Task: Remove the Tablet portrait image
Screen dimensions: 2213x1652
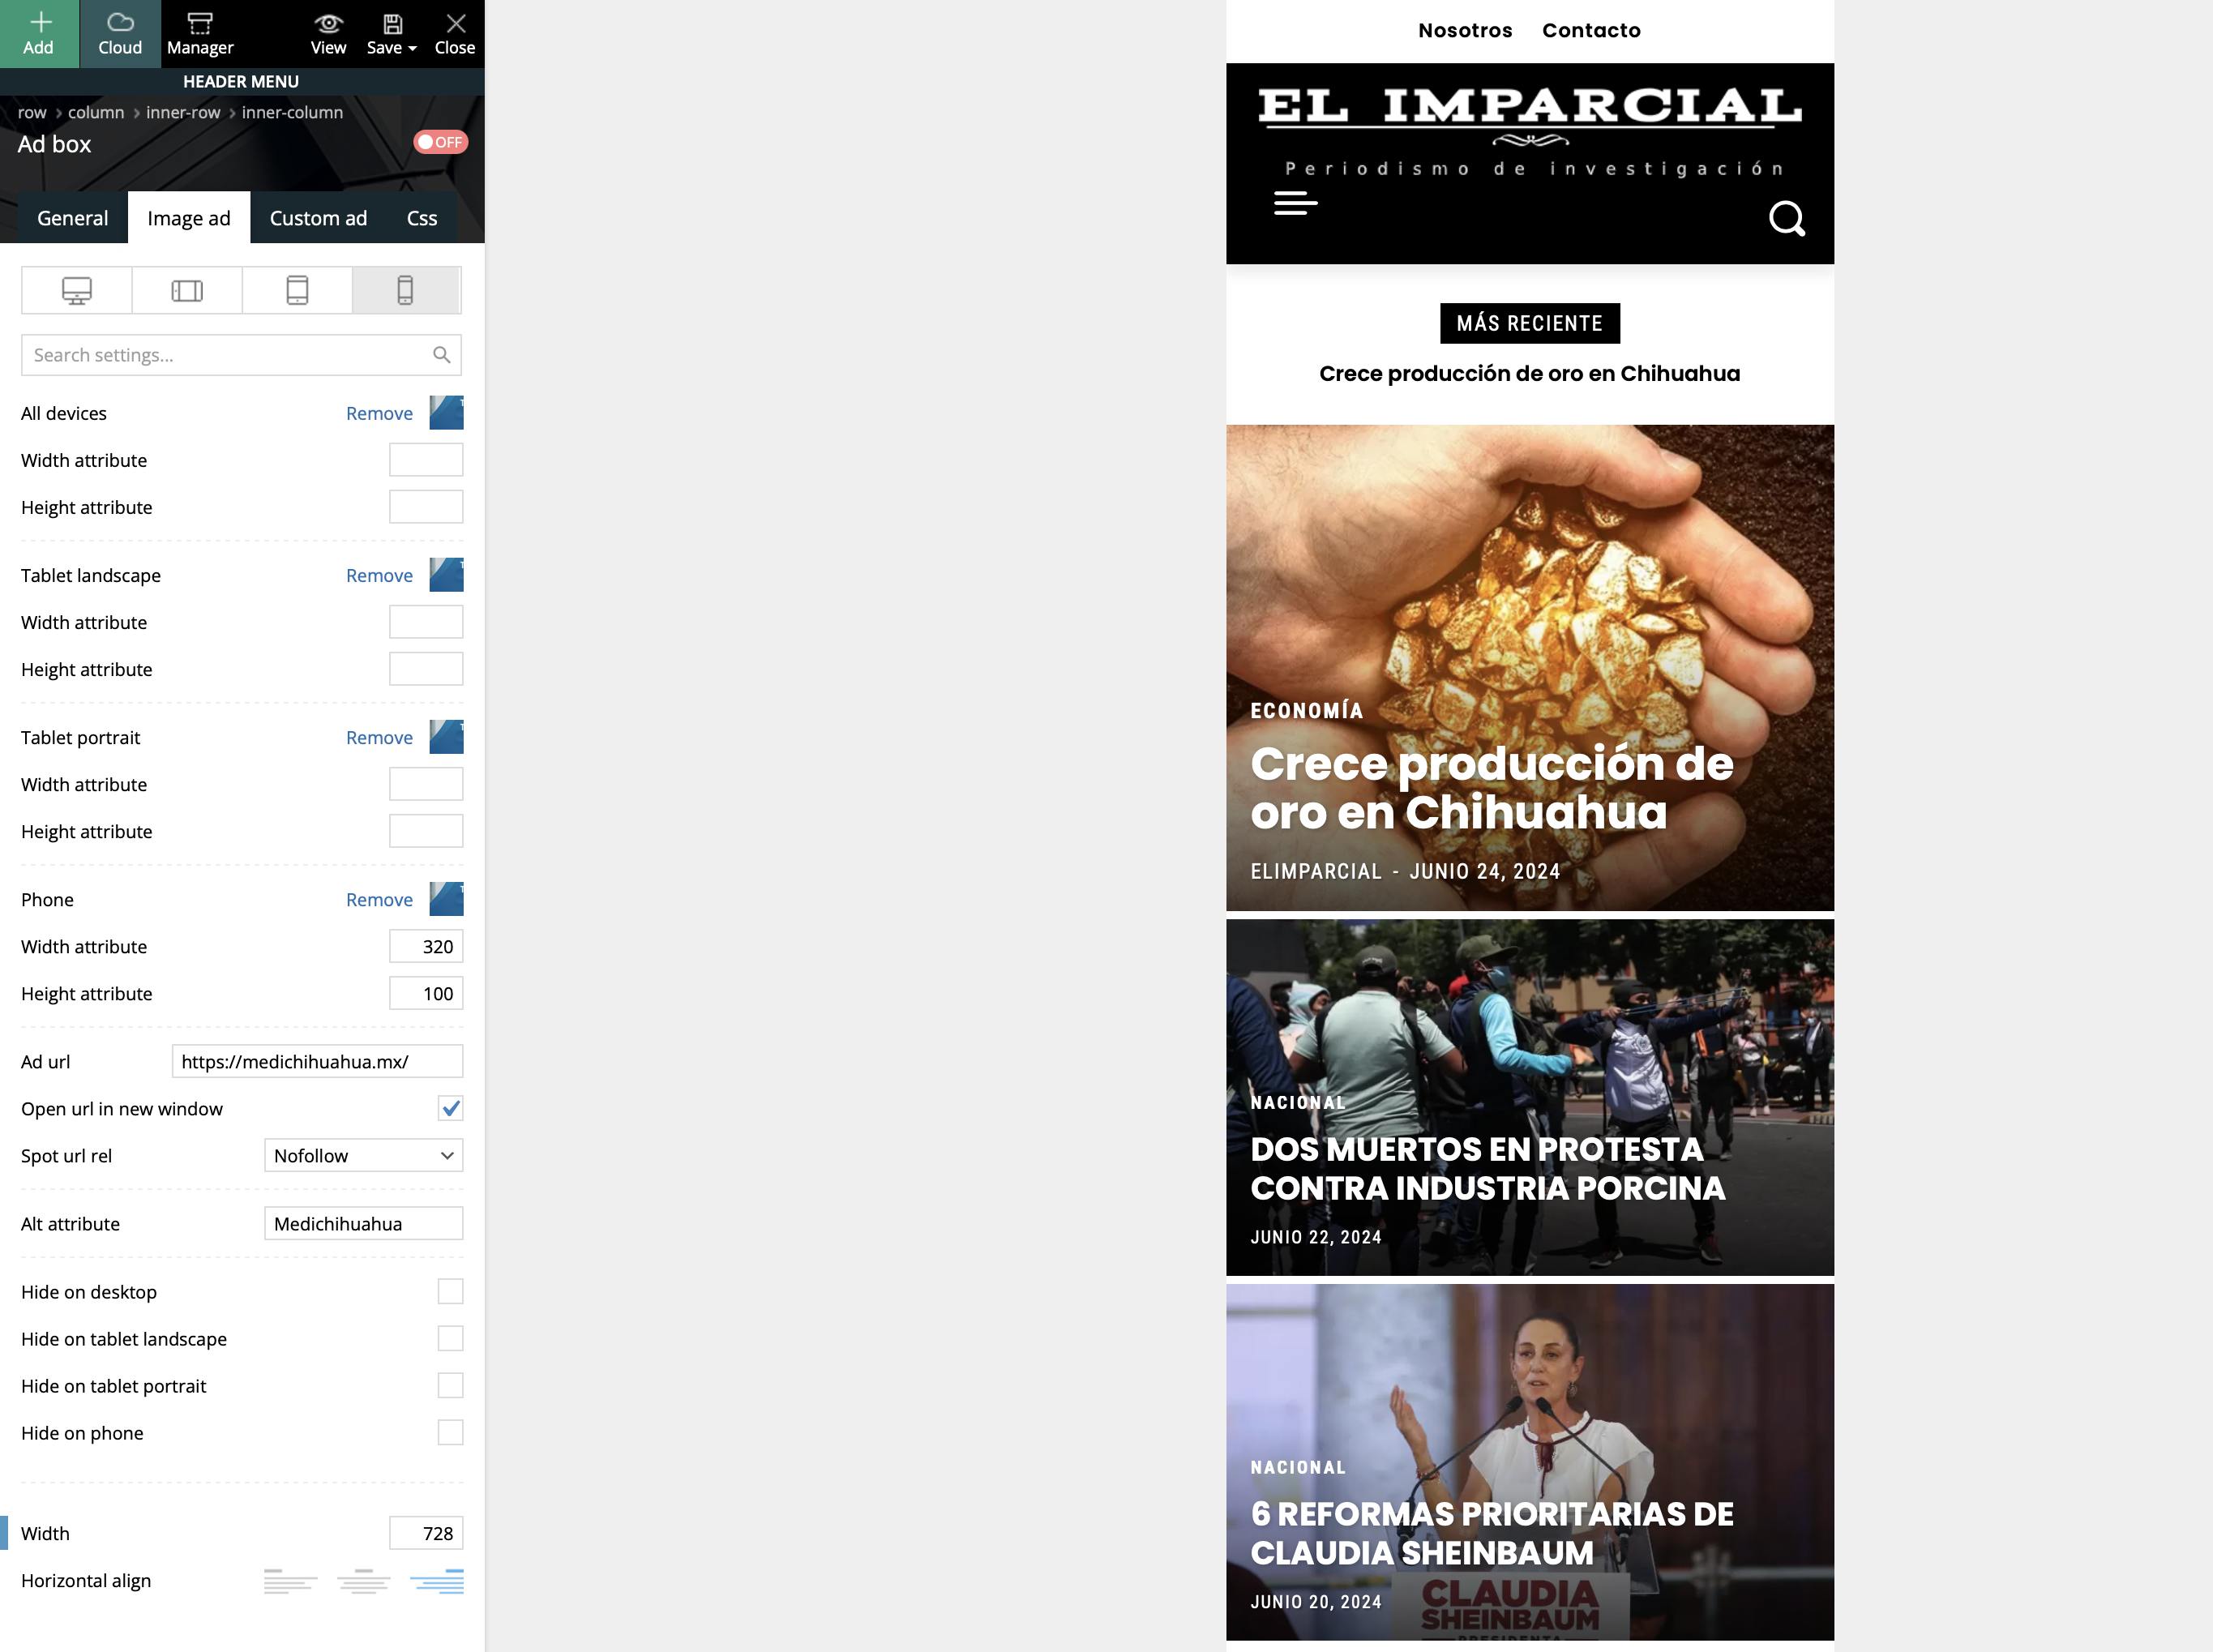Action: tap(379, 737)
